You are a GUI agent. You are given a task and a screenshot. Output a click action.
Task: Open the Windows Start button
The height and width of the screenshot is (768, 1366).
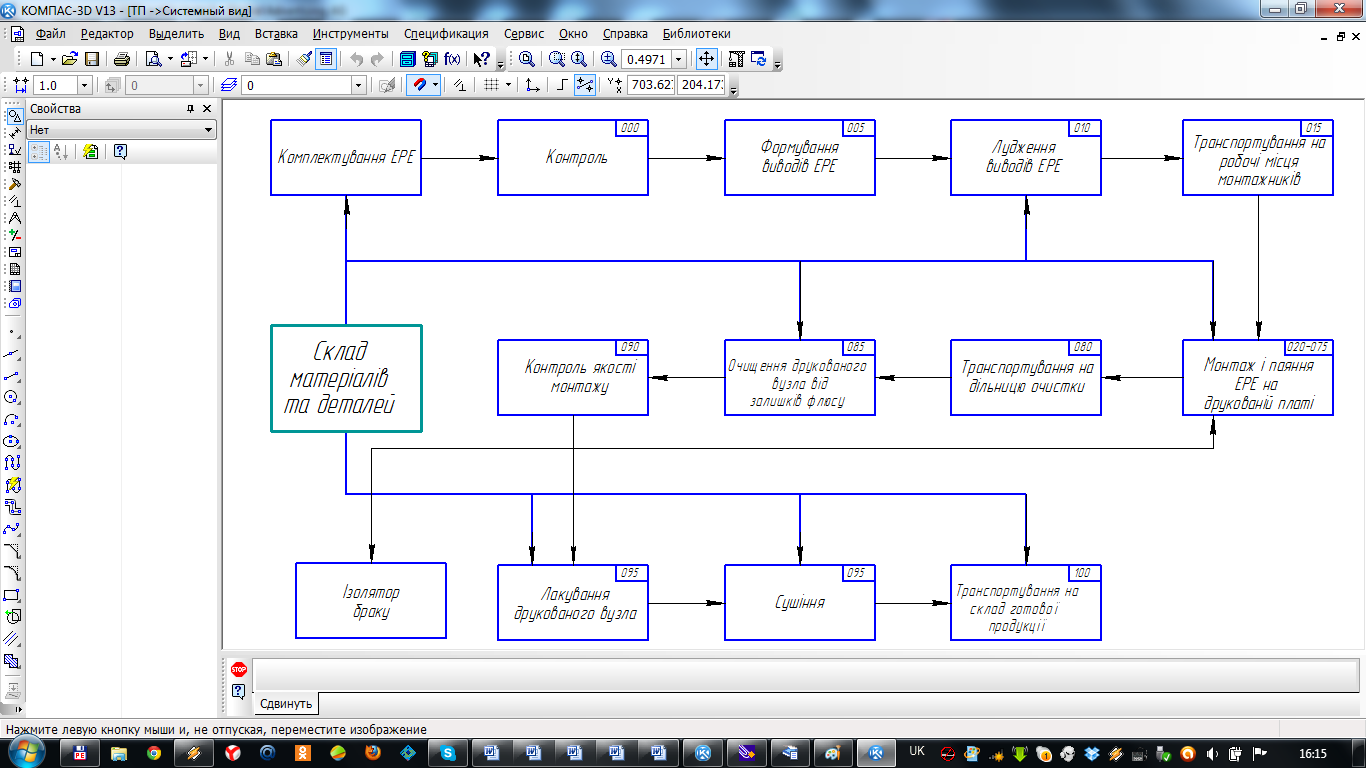click(27, 752)
